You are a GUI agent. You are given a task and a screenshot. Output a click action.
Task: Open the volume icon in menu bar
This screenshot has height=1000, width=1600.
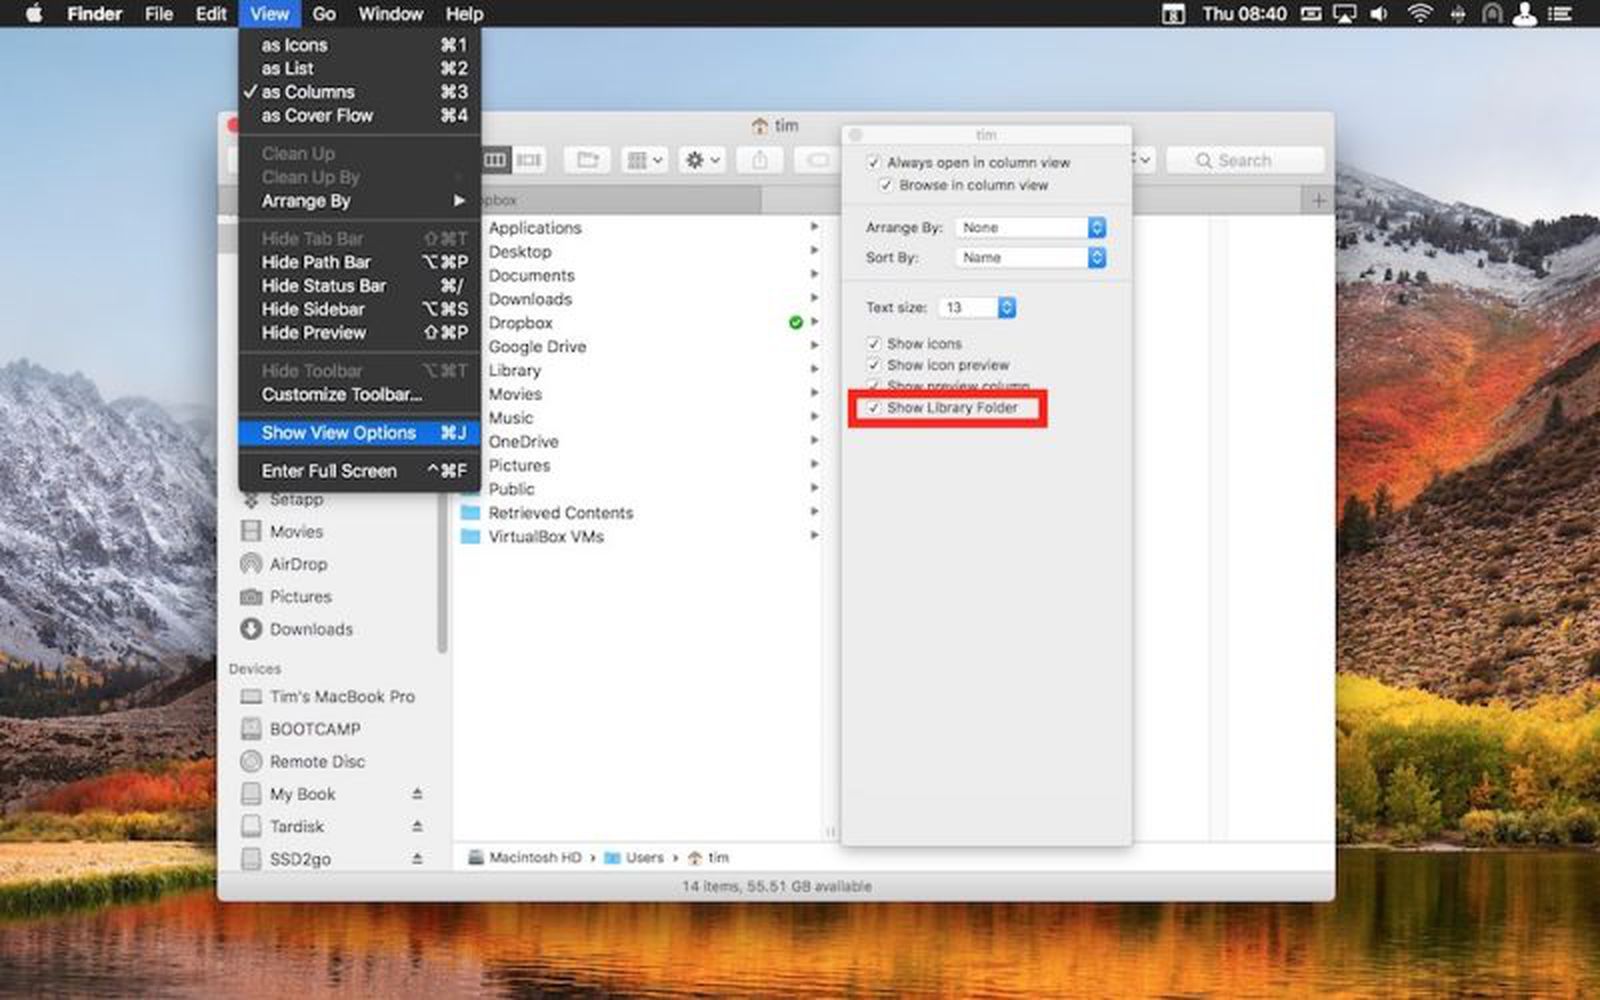pos(1381,14)
